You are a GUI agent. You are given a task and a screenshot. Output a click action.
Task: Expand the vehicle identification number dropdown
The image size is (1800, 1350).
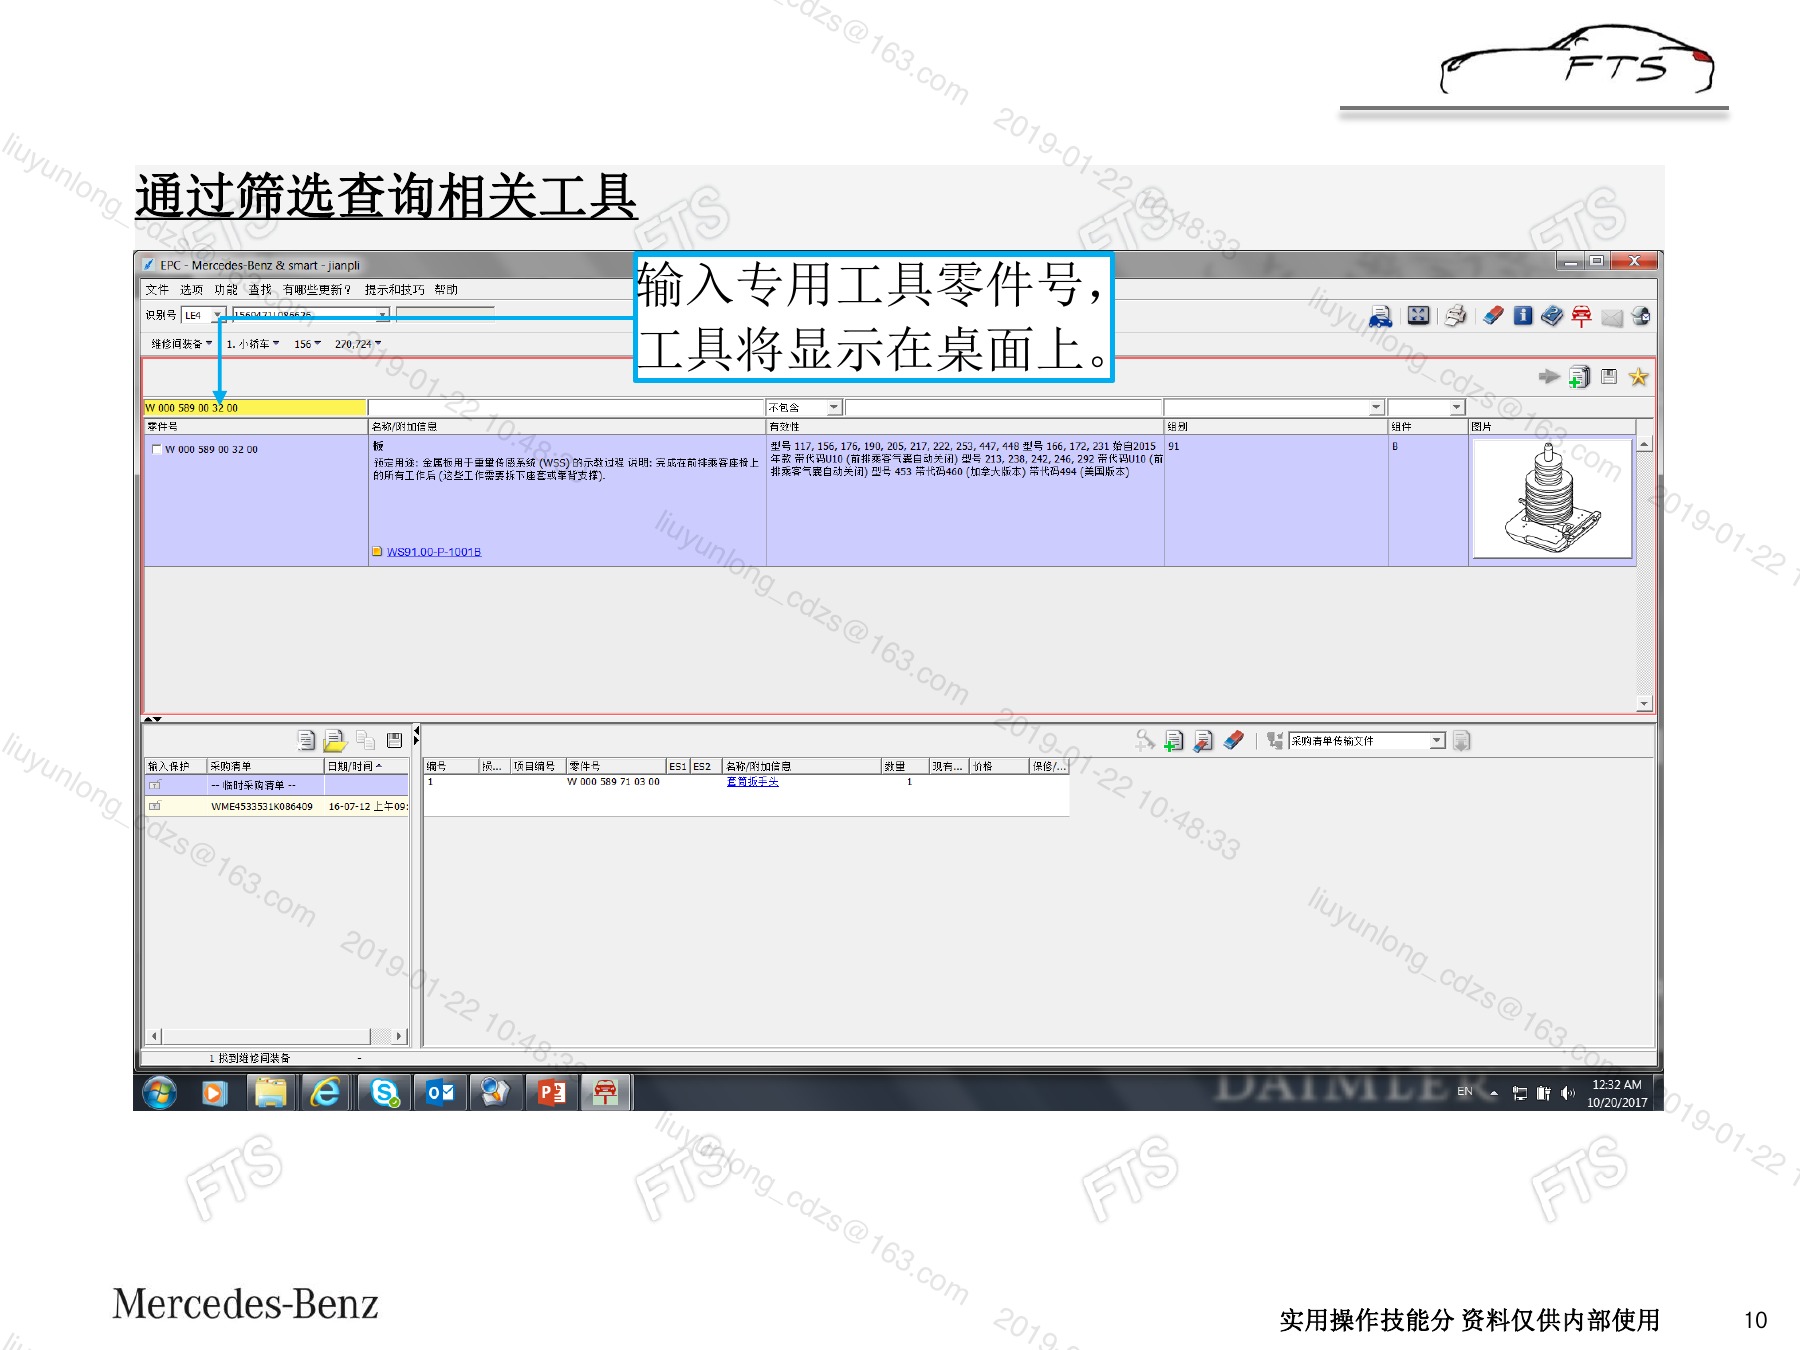382,315
